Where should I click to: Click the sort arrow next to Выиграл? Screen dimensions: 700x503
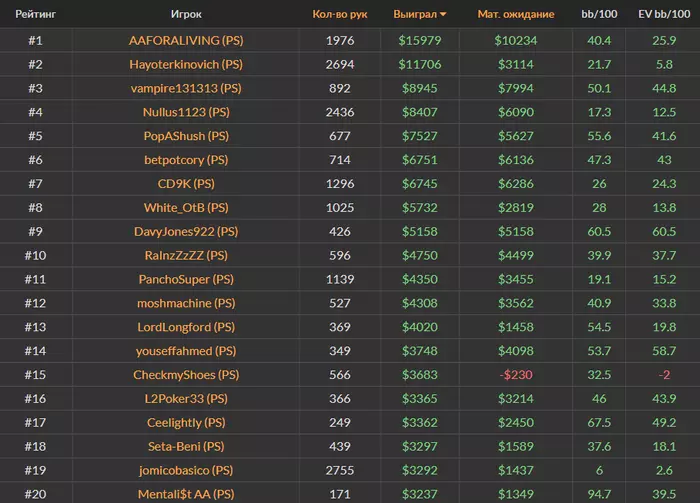(x=443, y=15)
